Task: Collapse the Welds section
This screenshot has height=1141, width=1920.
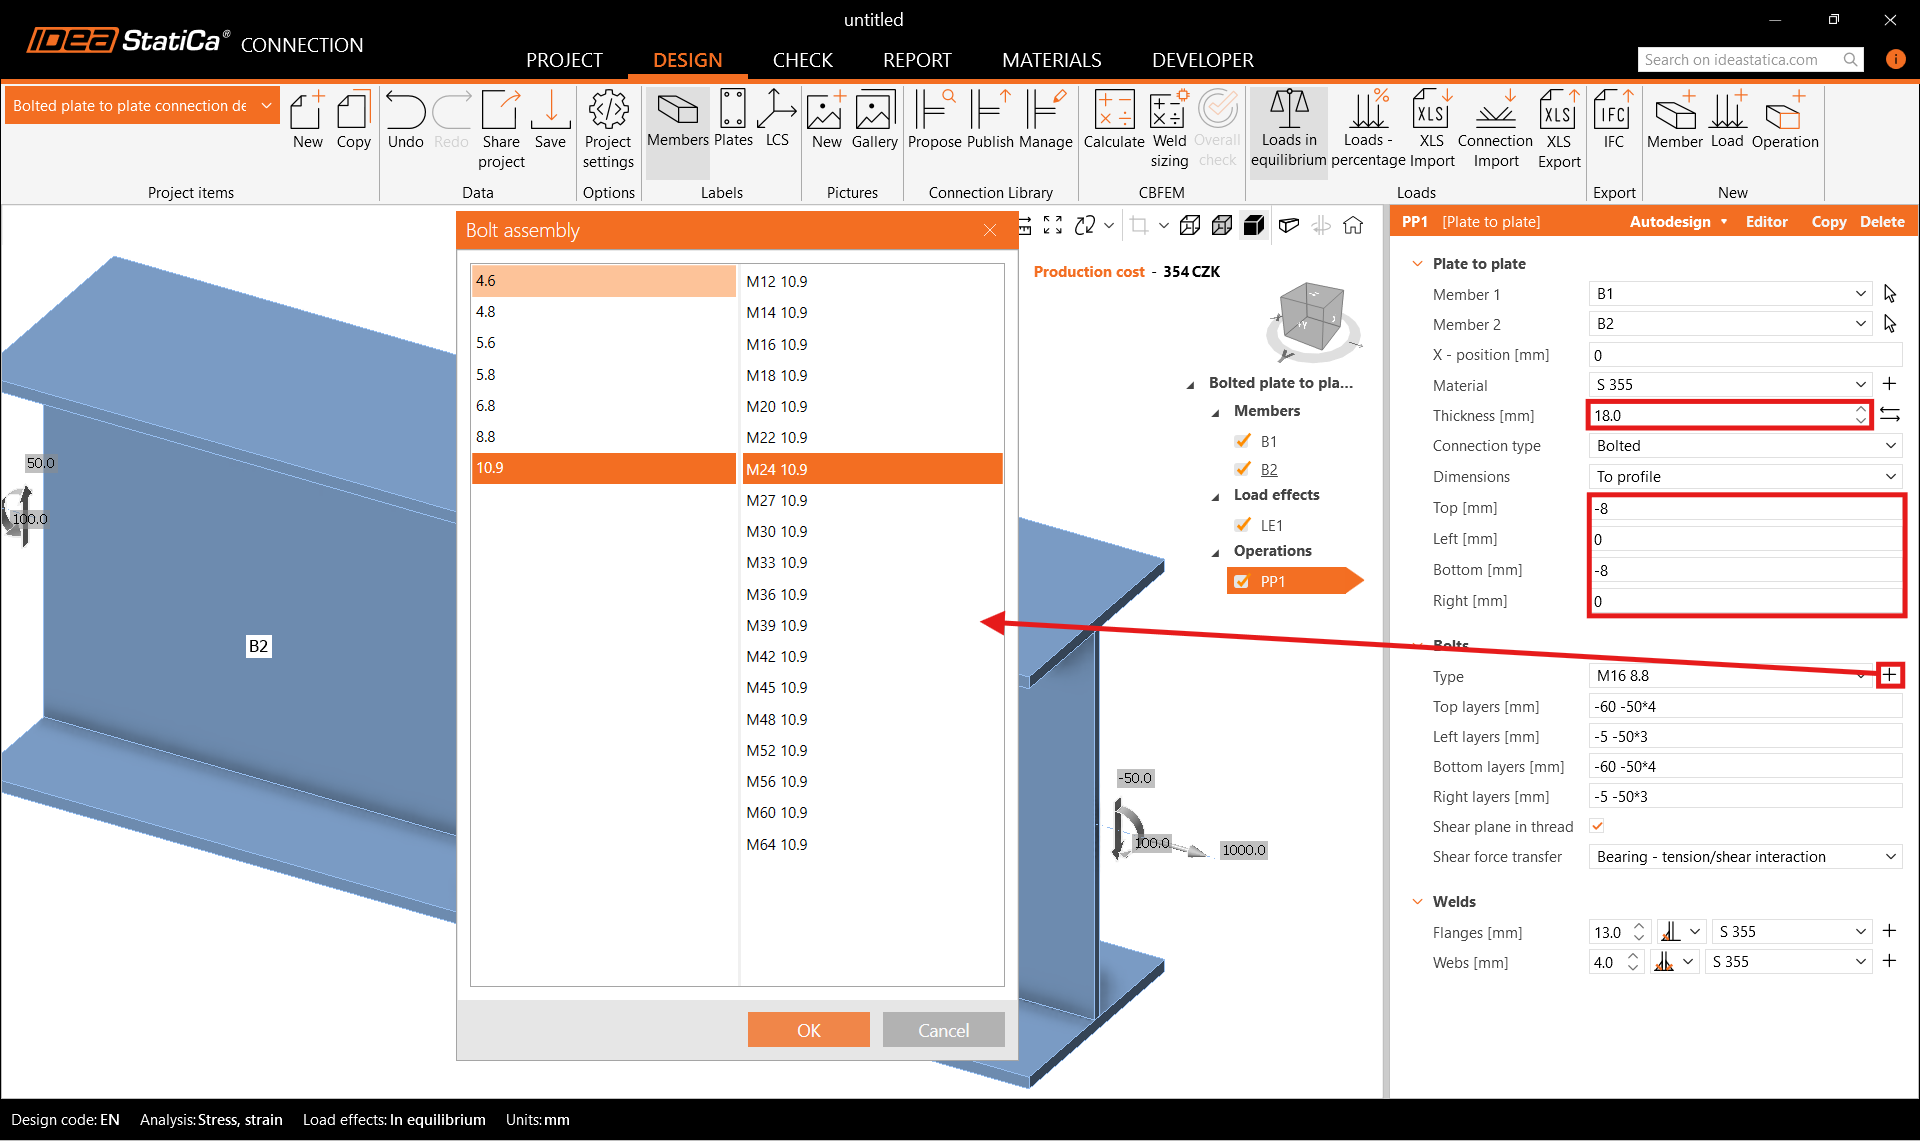Action: point(1417,902)
